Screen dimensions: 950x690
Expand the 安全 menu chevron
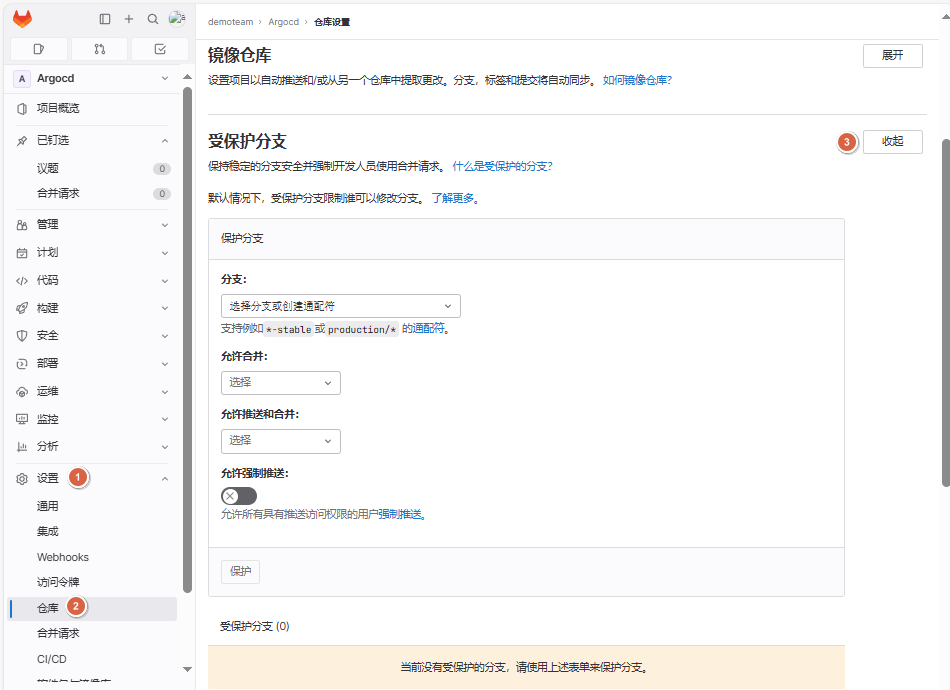[165, 336]
